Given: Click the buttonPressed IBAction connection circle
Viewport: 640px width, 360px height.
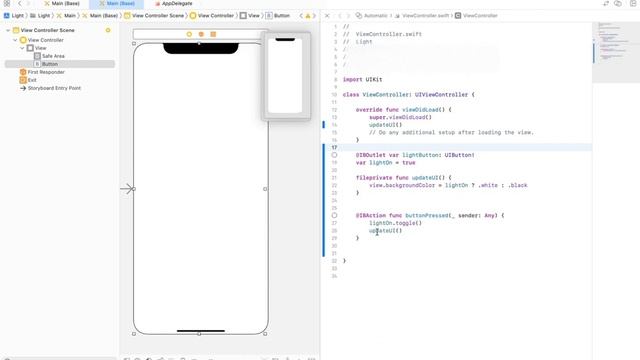Looking at the screenshot, I should coord(334,215).
